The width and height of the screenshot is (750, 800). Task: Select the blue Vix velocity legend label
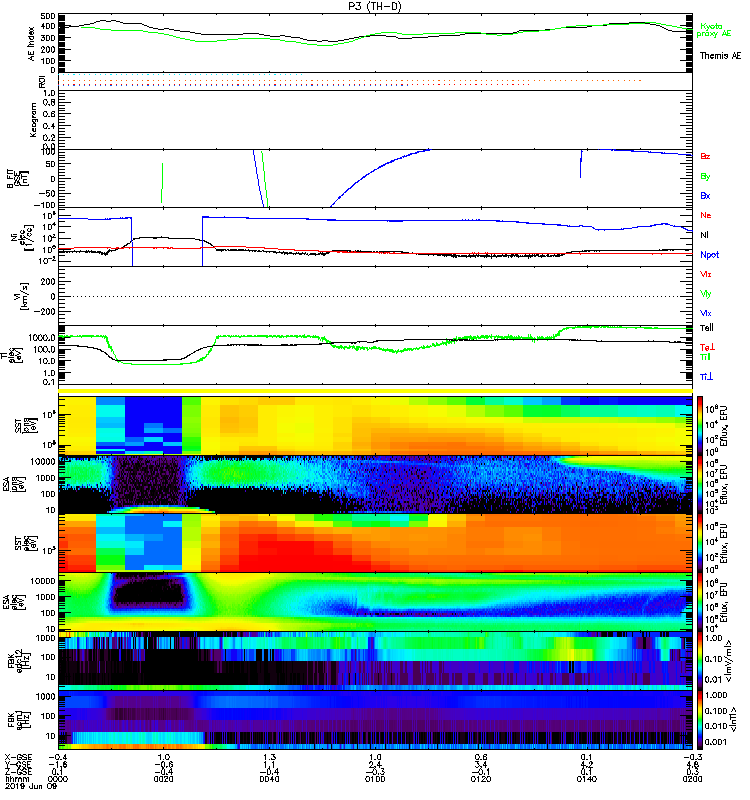click(x=706, y=313)
